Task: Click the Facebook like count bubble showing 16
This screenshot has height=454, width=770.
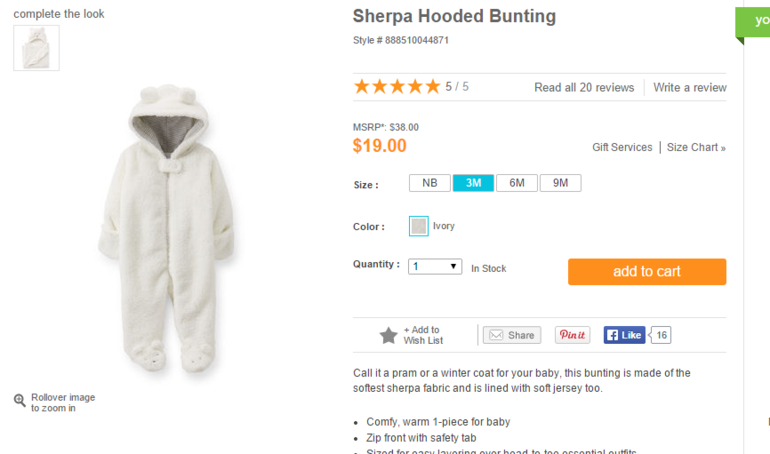Action: (660, 335)
